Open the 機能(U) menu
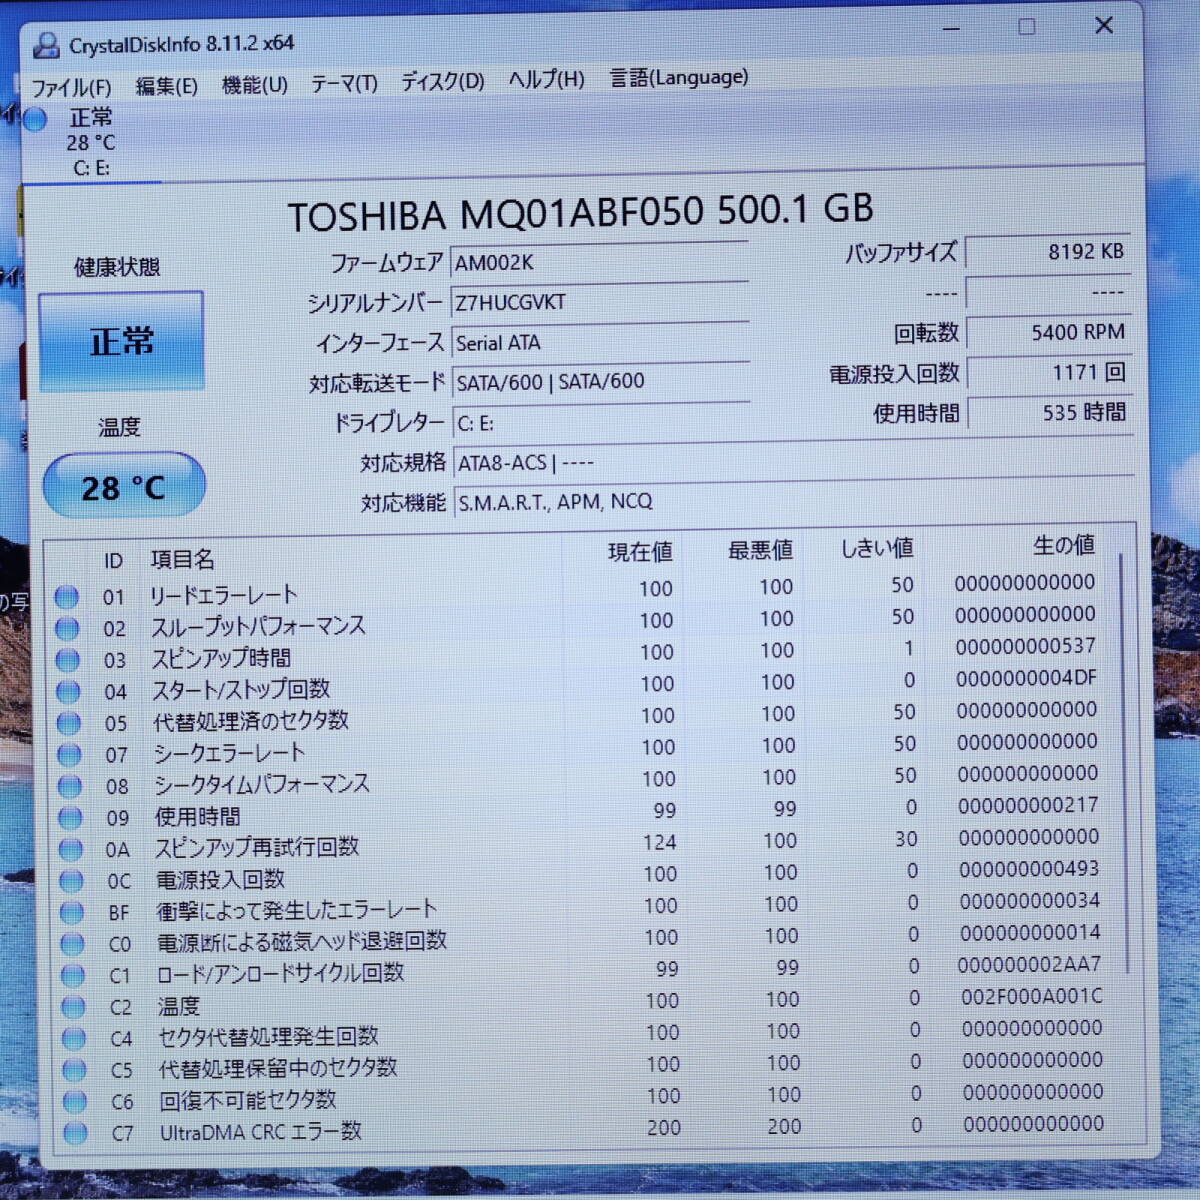This screenshot has width=1200, height=1200. 254,85
